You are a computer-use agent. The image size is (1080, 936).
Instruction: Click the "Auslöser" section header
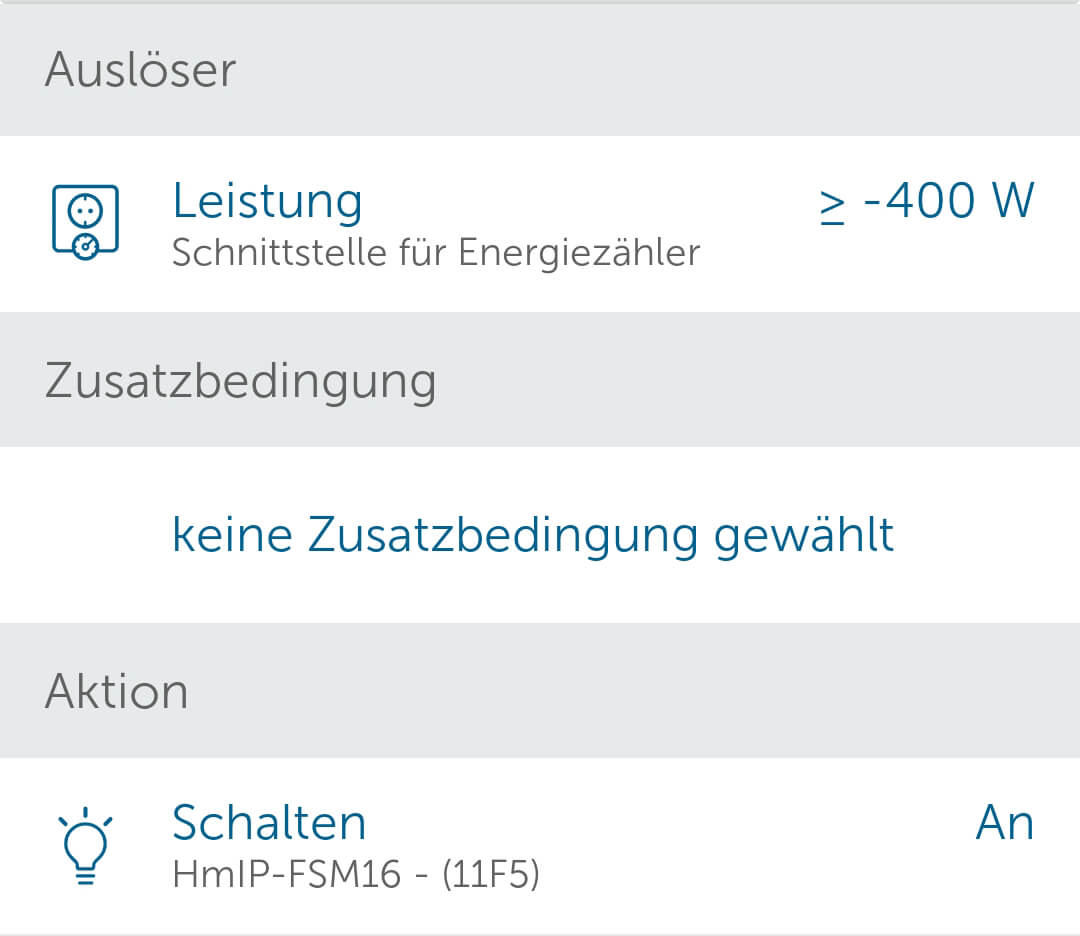coord(140,70)
